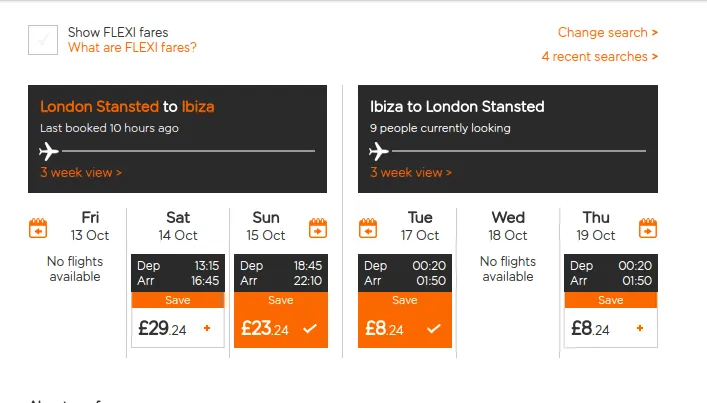Open 'What are FLEXI fares?' link
This screenshot has width=707, height=403.
tap(132, 47)
